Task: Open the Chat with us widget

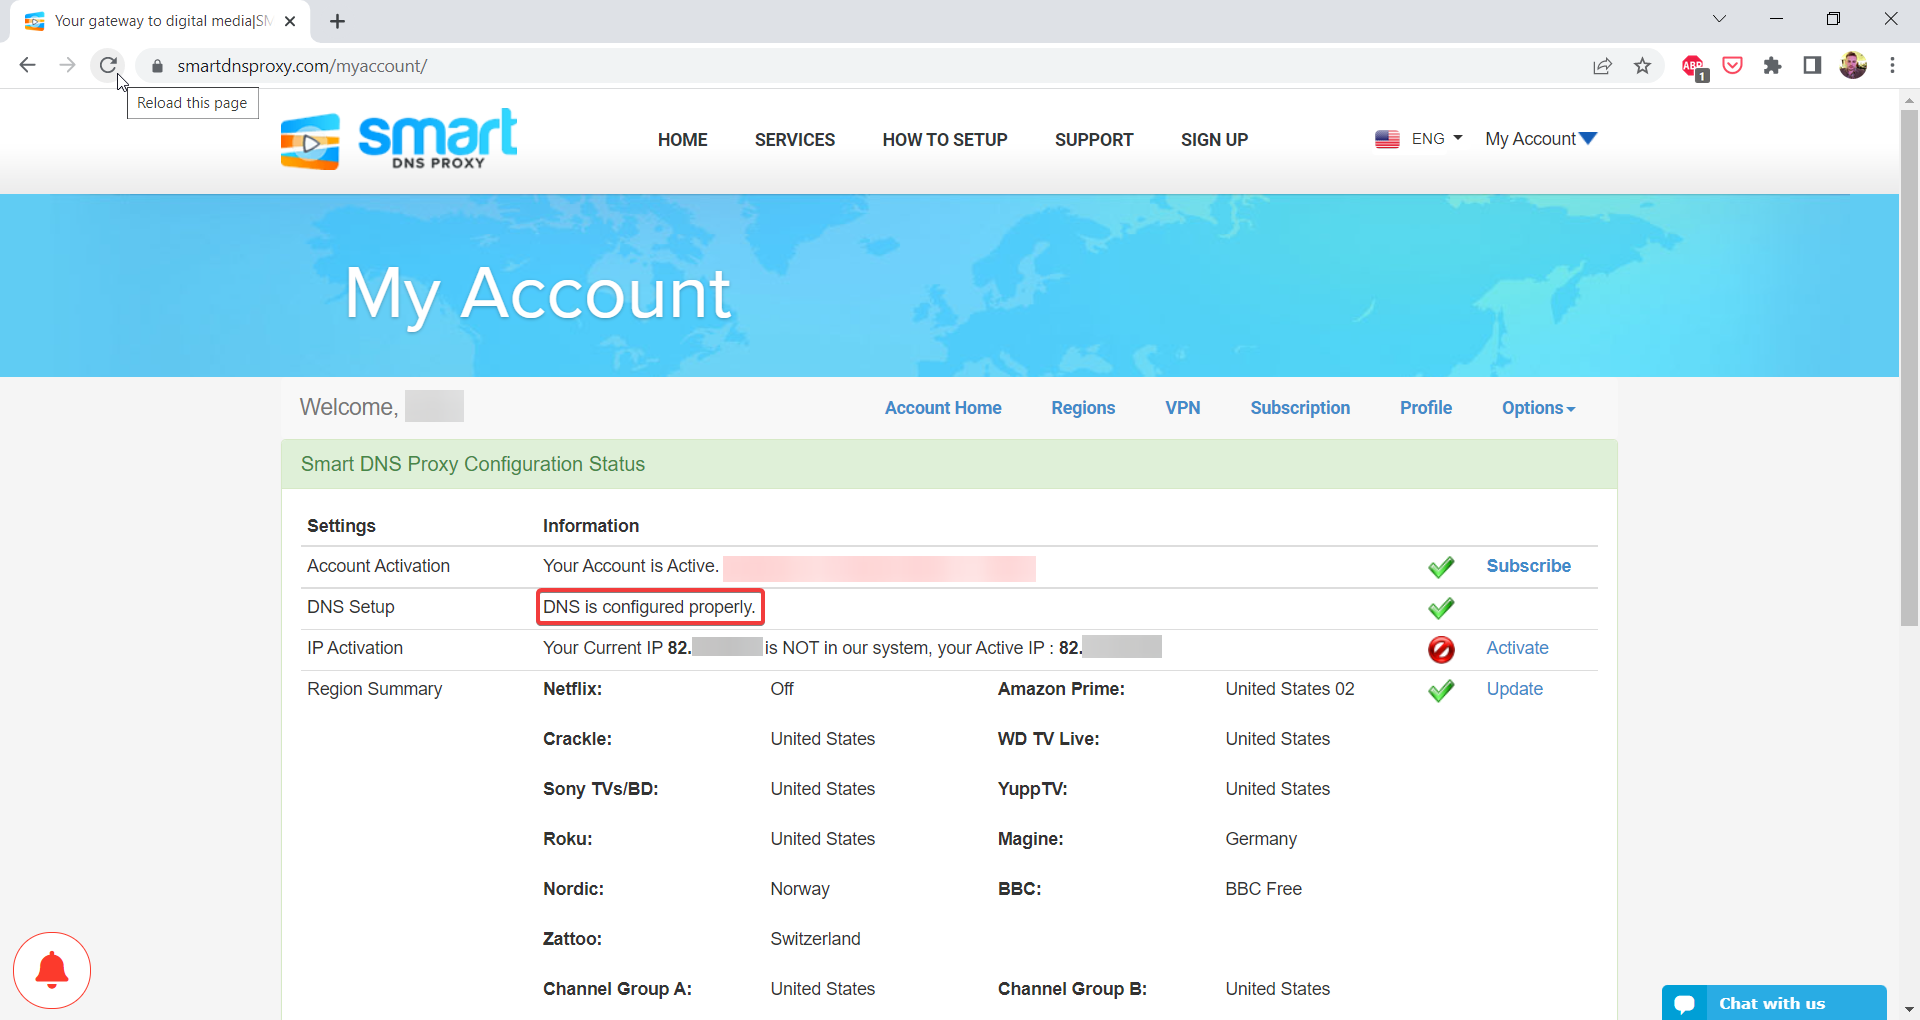Action: point(1772,1003)
